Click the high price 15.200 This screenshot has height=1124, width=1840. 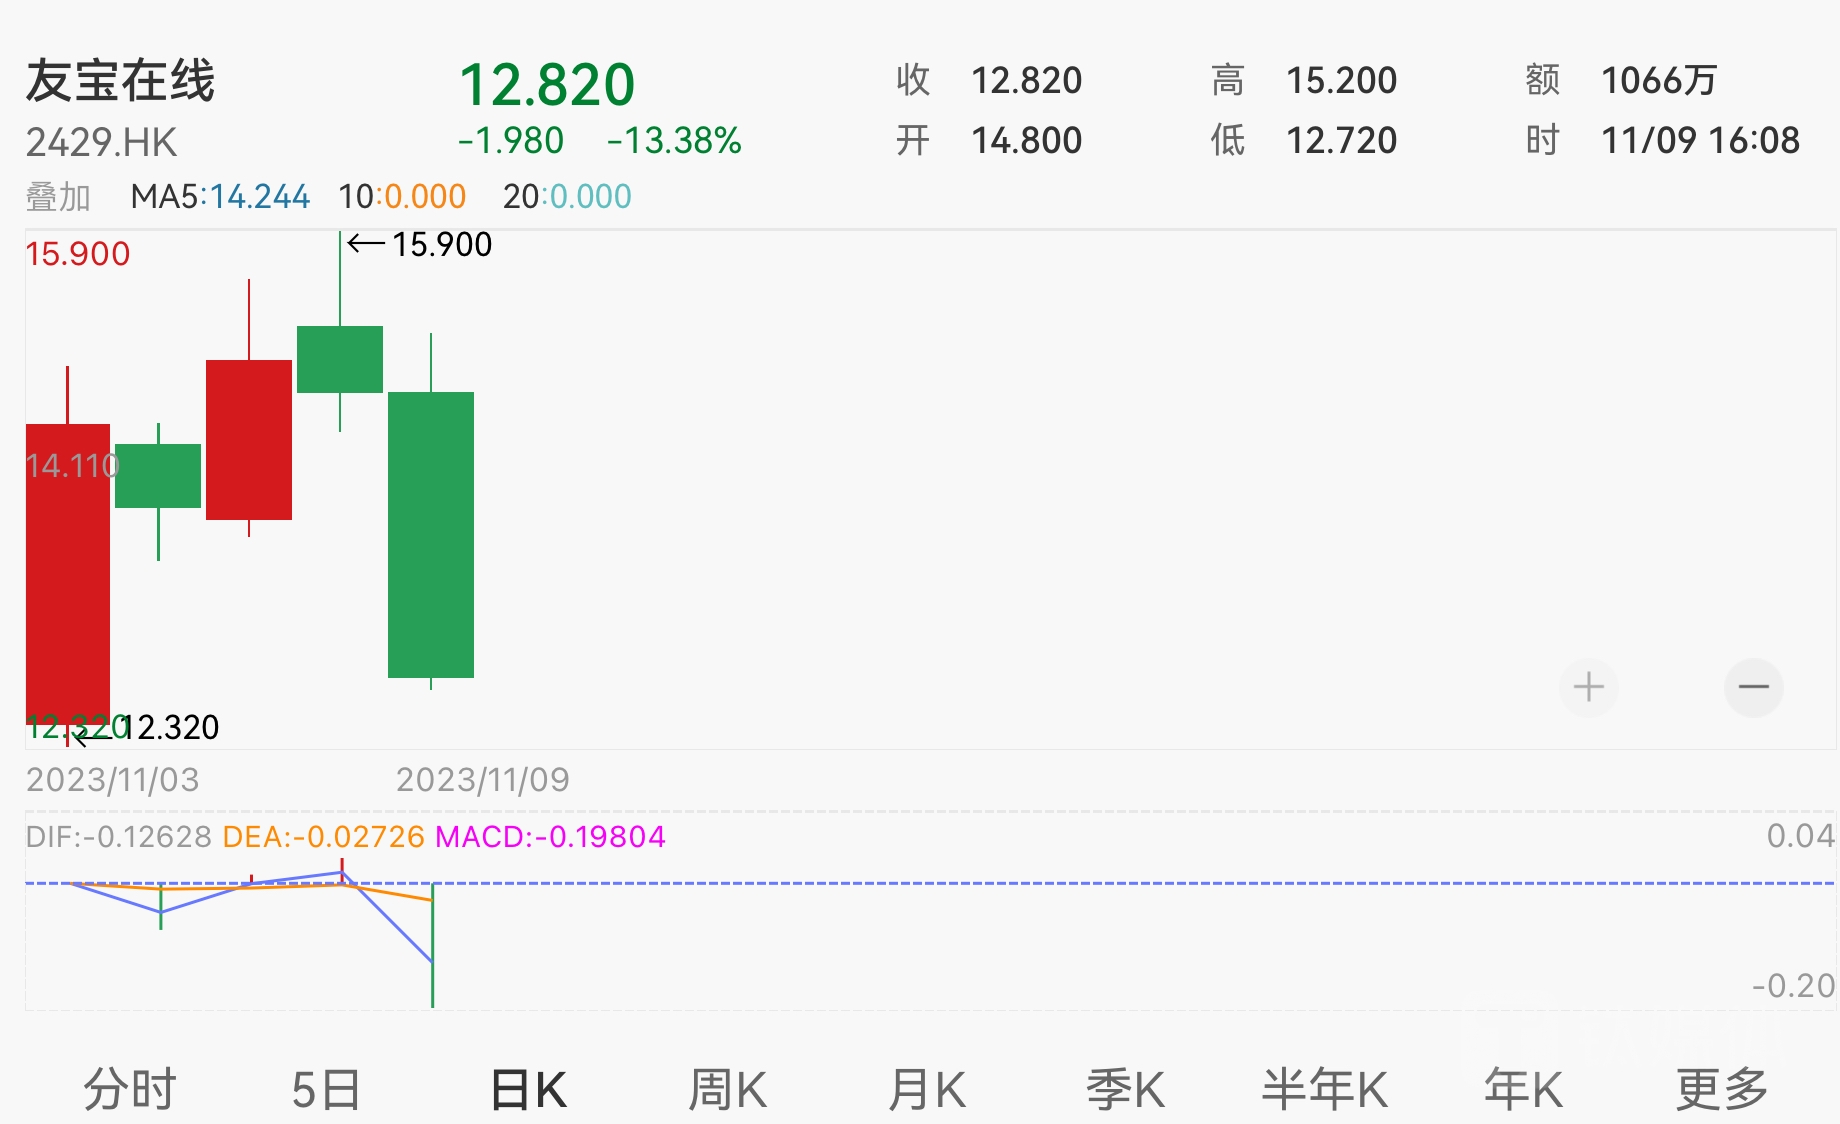(1342, 80)
